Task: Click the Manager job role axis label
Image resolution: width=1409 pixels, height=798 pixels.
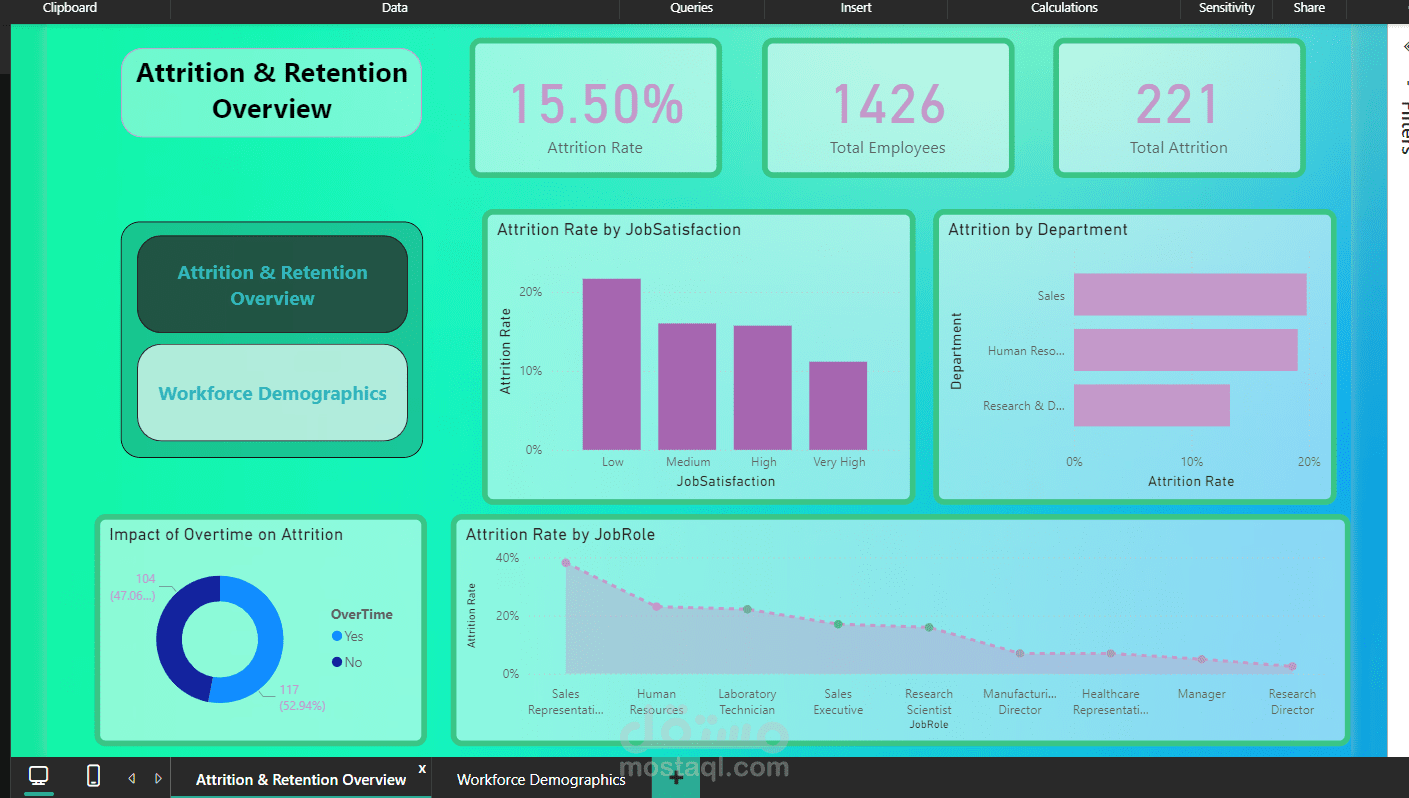Action: 1202,694
